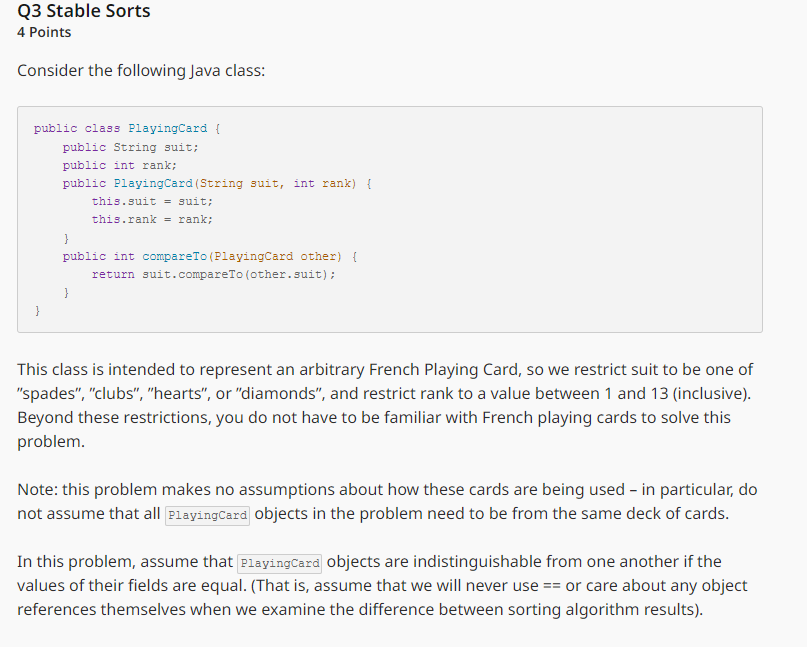Click the public class PlayingCard line
The height and width of the screenshot is (647, 807).
(x=131, y=128)
